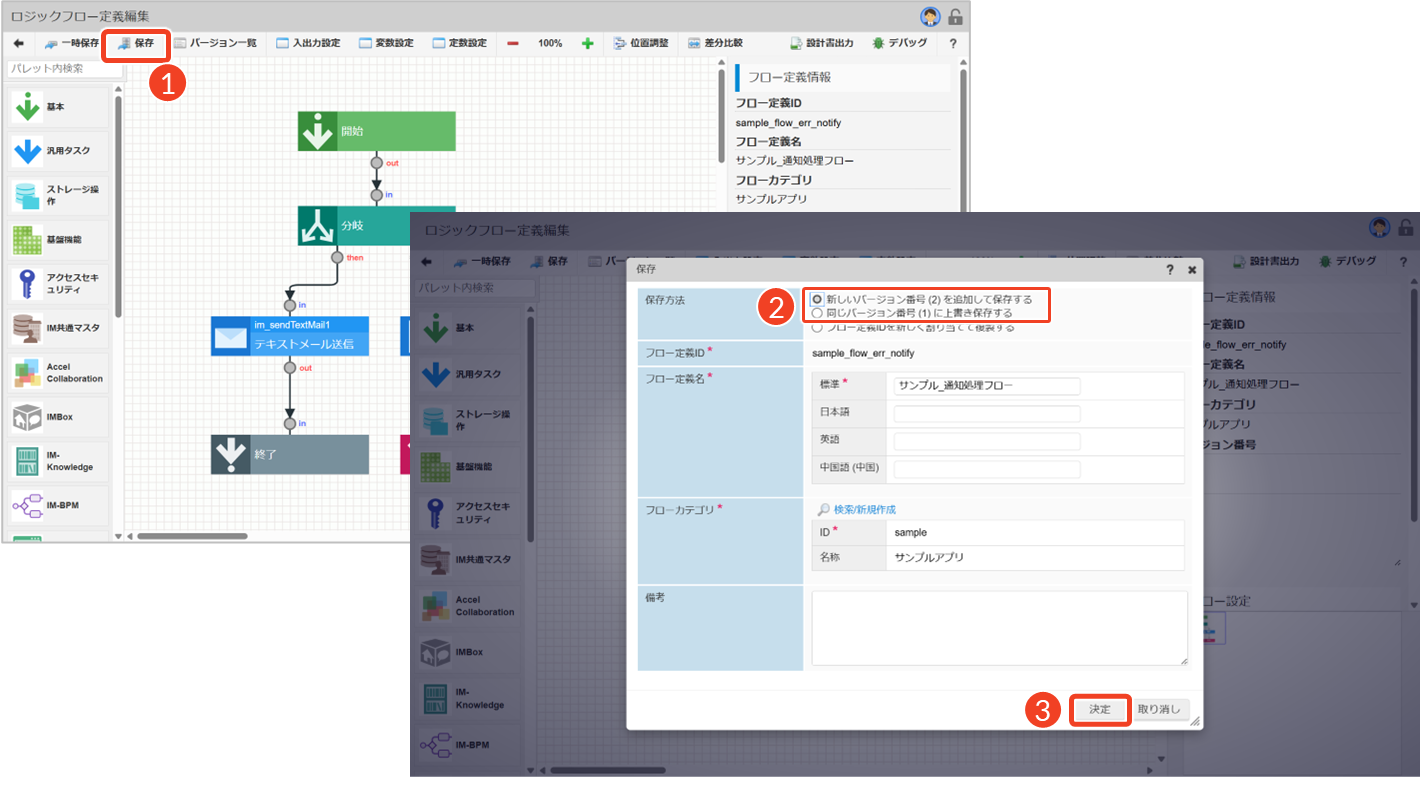
Task: Select the third save method radio button
Action: [x=818, y=327]
